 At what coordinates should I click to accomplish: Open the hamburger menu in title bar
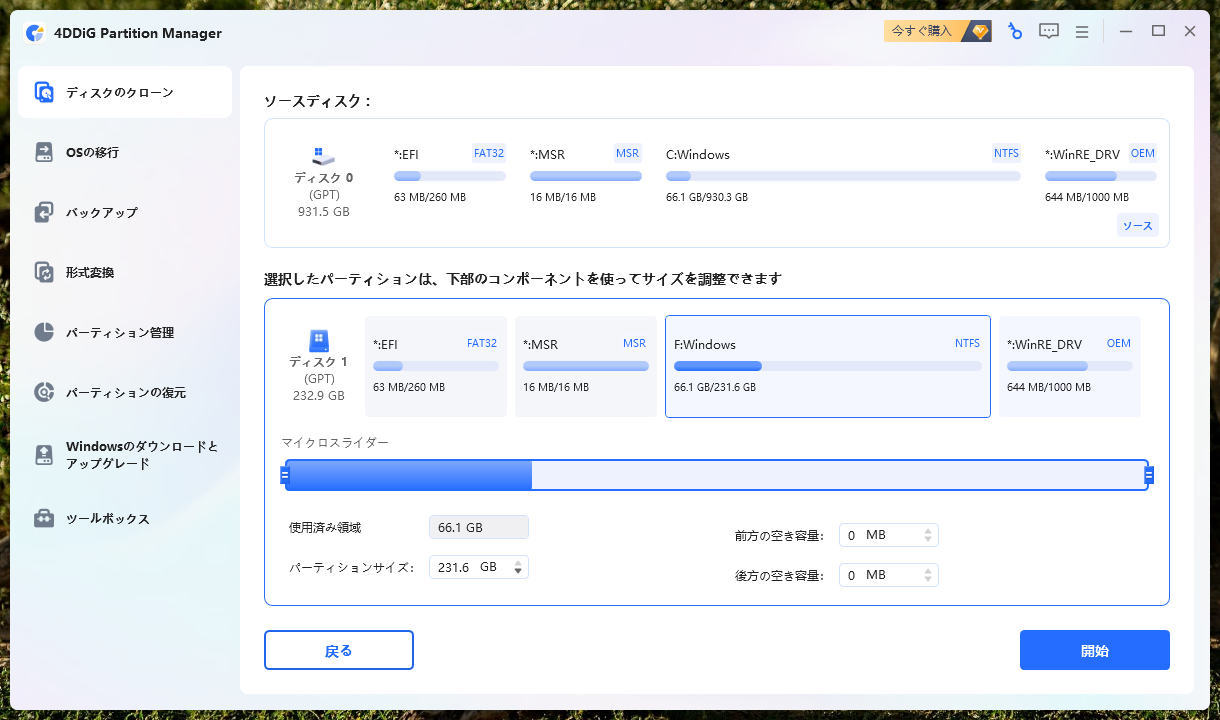(x=1081, y=31)
